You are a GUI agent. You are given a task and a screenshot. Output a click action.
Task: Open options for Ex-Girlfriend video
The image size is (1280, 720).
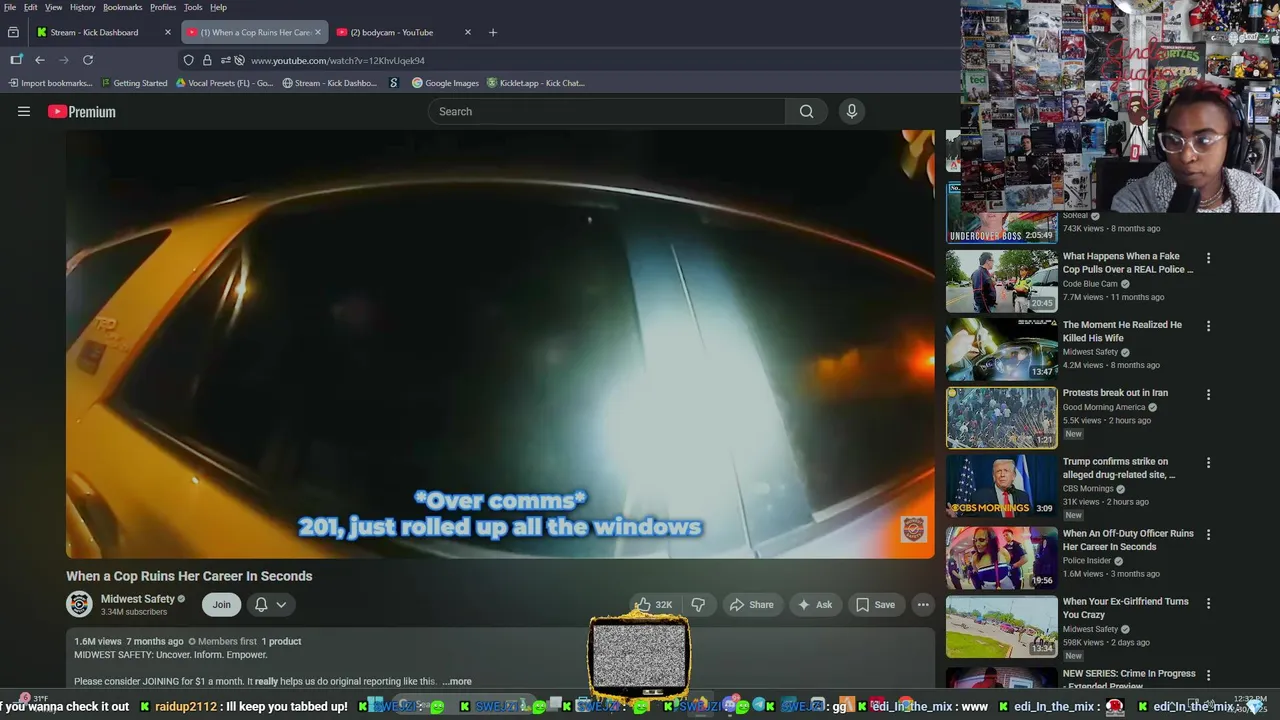pyautogui.click(x=1208, y=603)
